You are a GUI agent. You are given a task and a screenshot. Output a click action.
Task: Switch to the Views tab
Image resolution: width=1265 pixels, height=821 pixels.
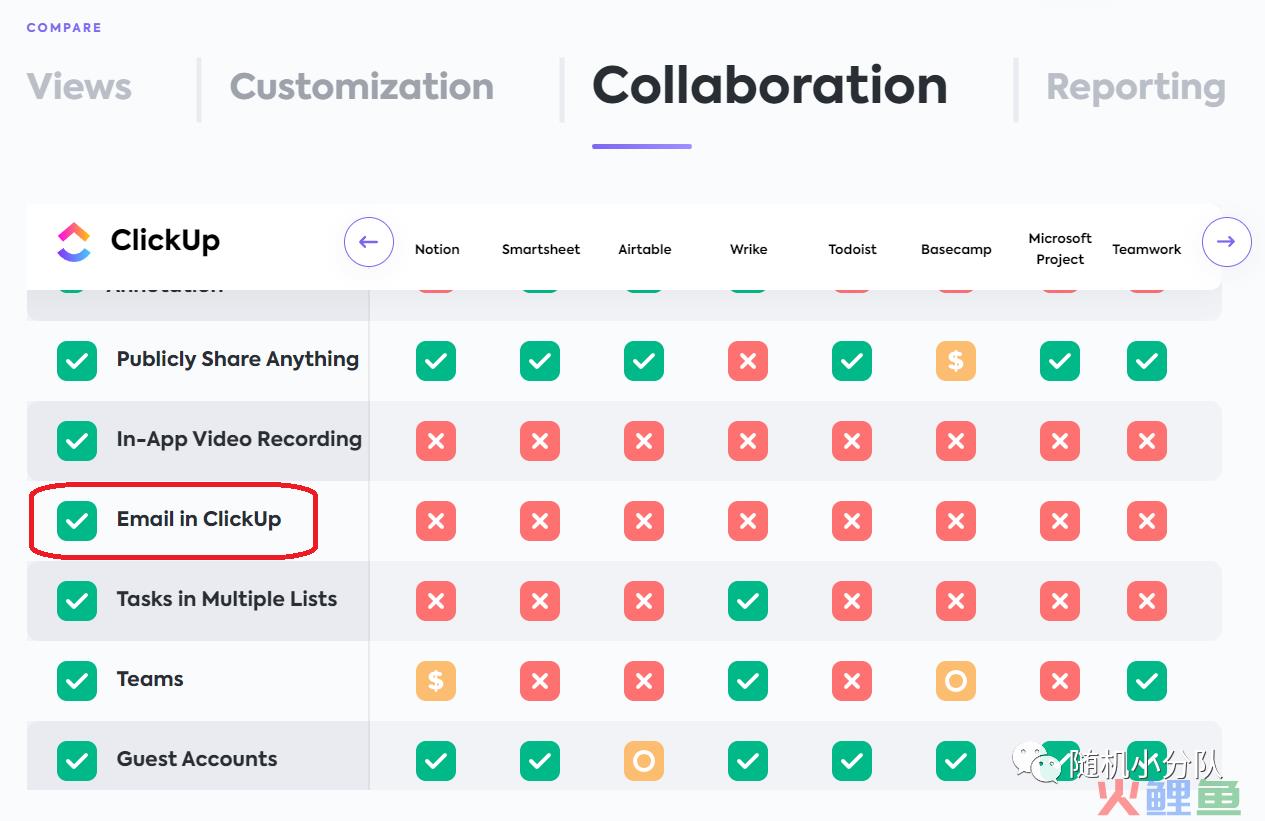pyautogui.click(x=79, y=87)
